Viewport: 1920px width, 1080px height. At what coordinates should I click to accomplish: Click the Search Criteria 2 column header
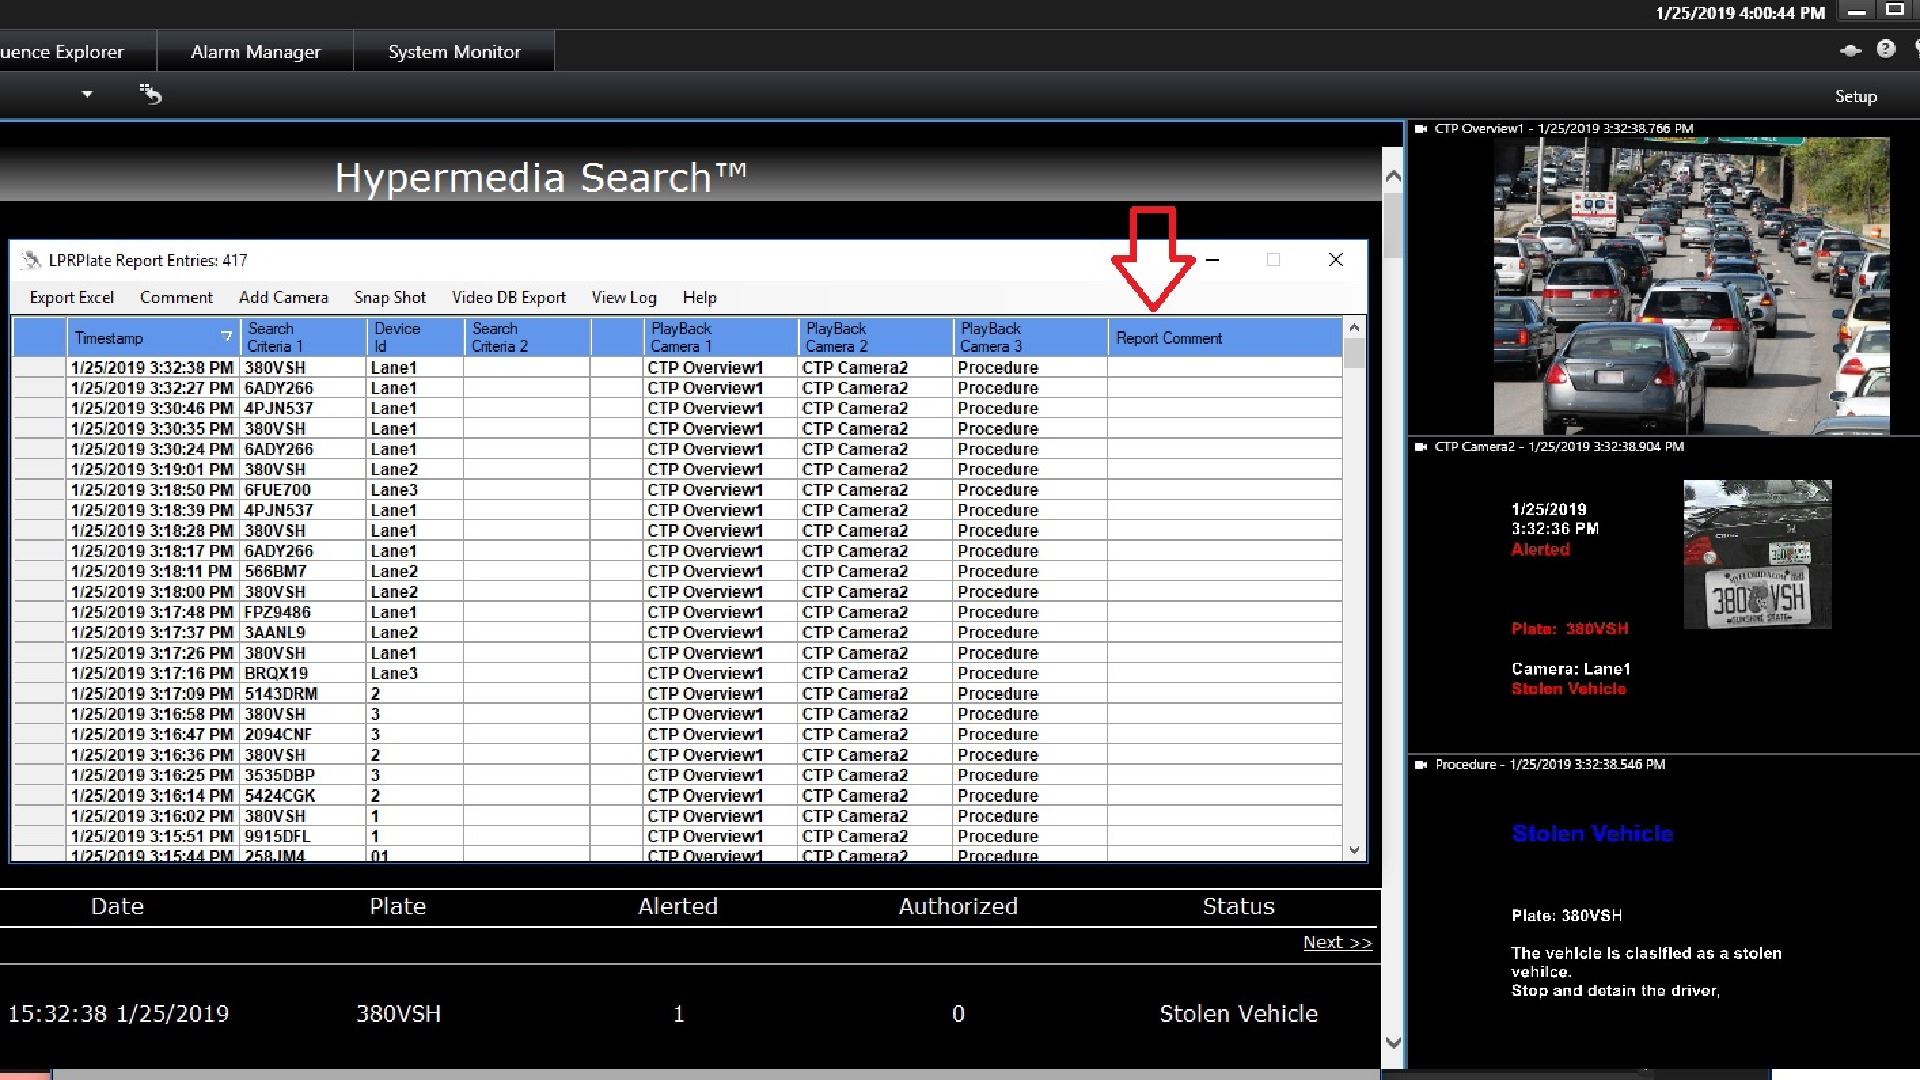pyautogui.click(x=527, y=337)
